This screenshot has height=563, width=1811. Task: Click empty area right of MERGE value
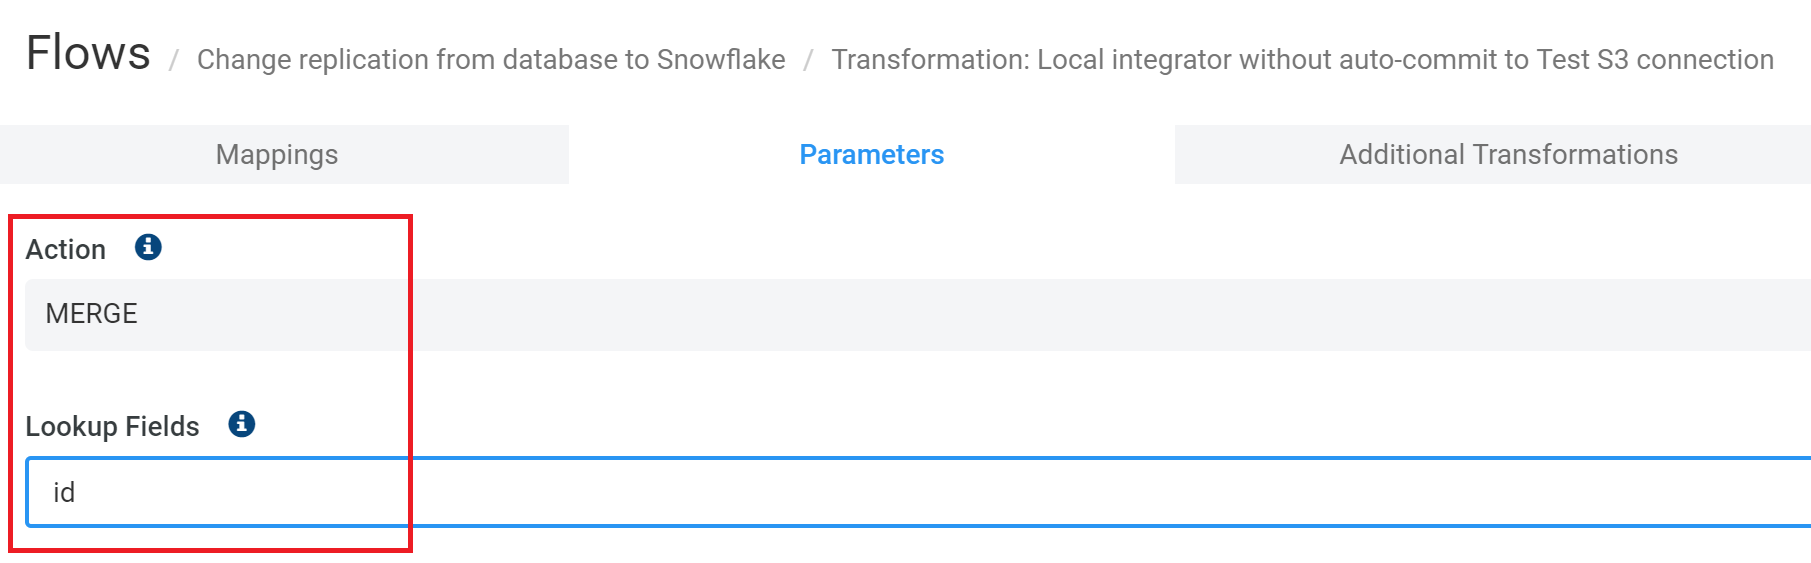tap(1000, 314)
